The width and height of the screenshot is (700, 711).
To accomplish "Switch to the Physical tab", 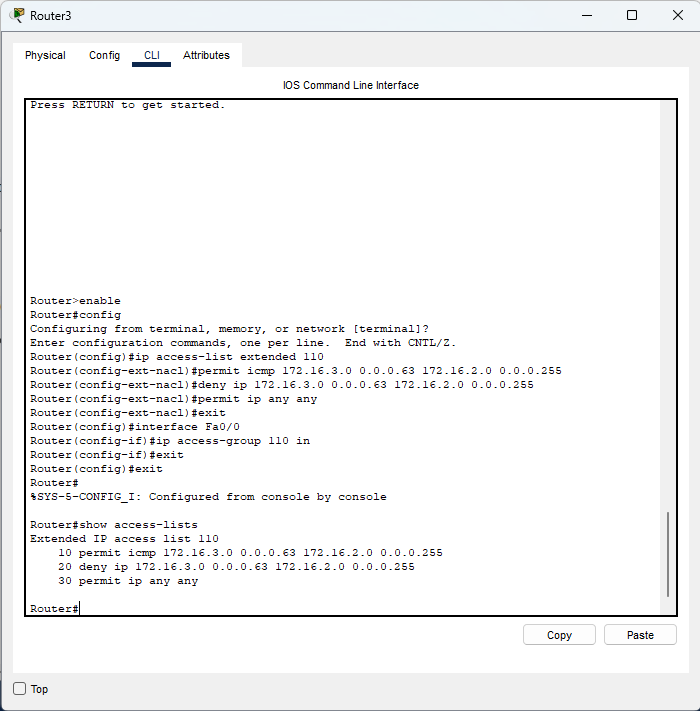I will point(45,55).
